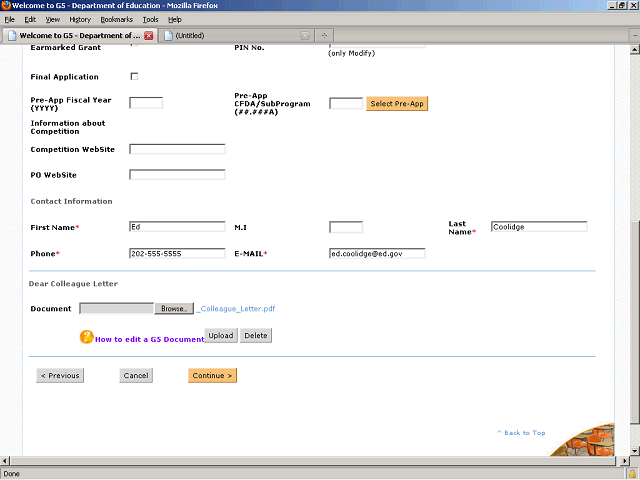Screen dimensions: 640x480
Task: Open the History menu
Action: pyautogui.click(x=80, y=19)
